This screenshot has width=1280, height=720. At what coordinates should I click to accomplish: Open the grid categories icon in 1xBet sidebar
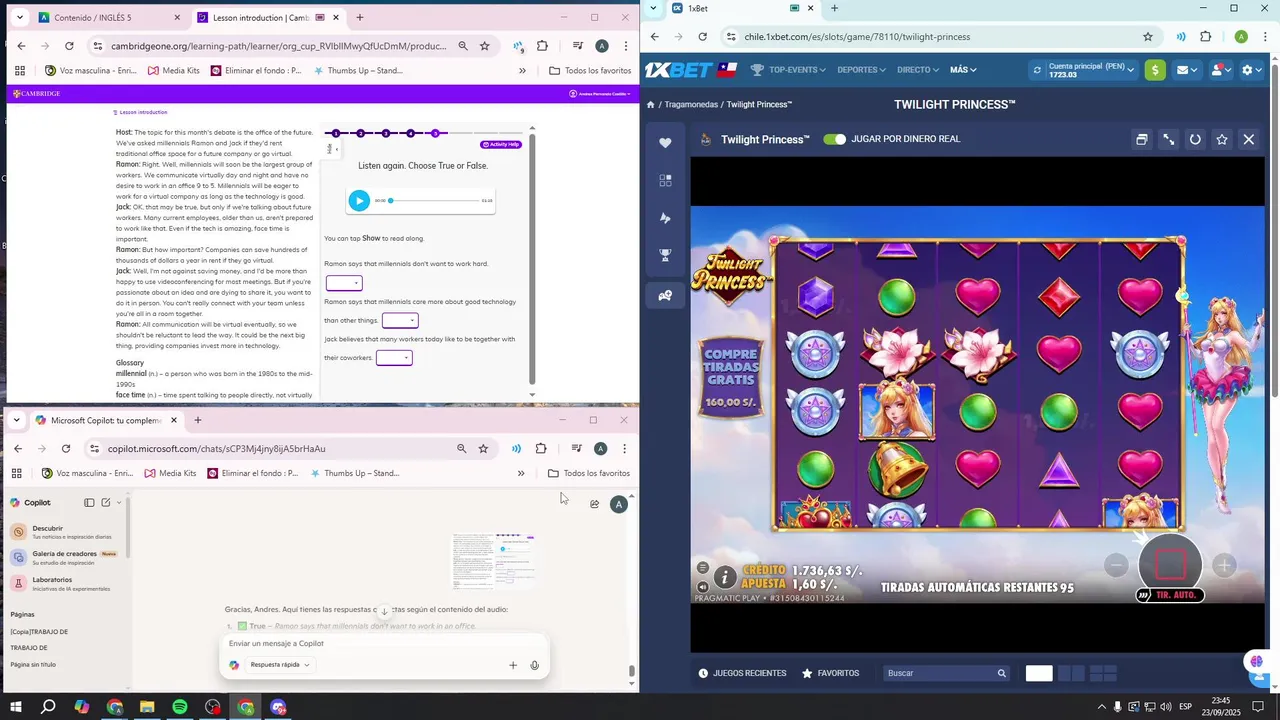[x=665, y=181]
